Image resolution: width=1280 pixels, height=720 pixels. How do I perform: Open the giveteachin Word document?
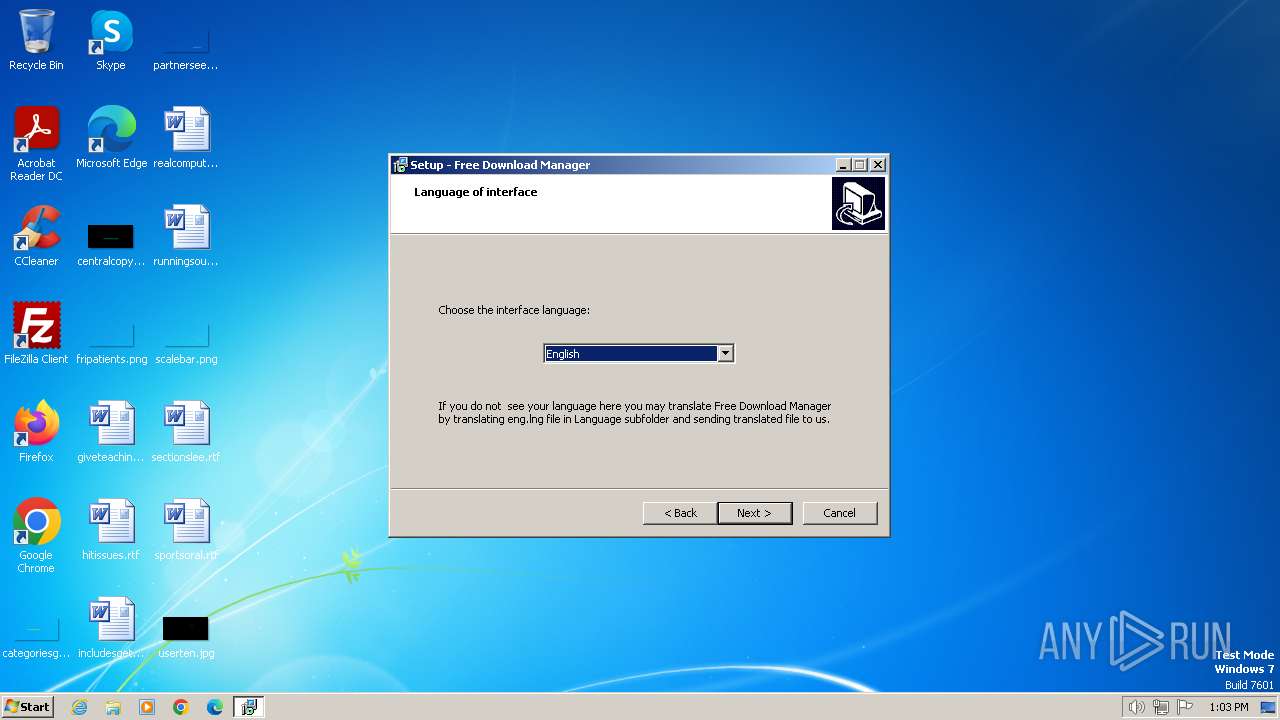click(111, 432)
